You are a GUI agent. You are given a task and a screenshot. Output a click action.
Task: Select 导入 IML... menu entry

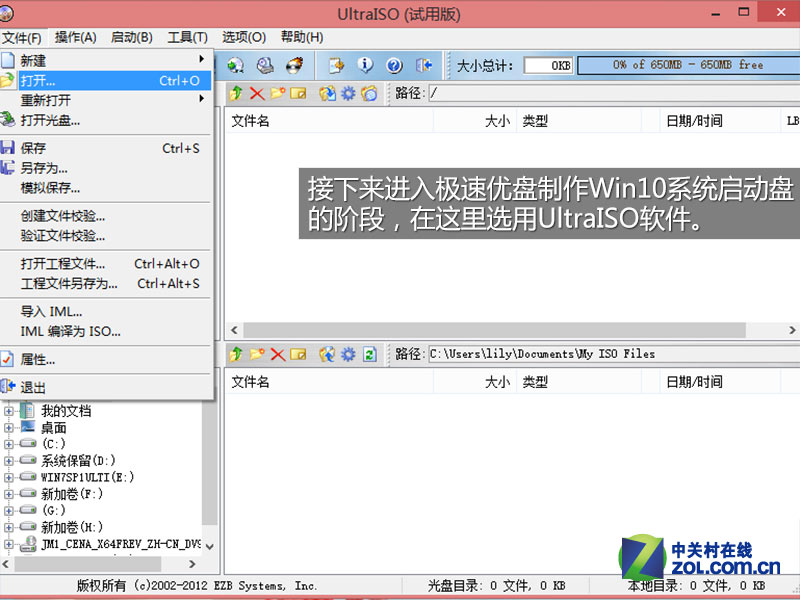[106, 312]
